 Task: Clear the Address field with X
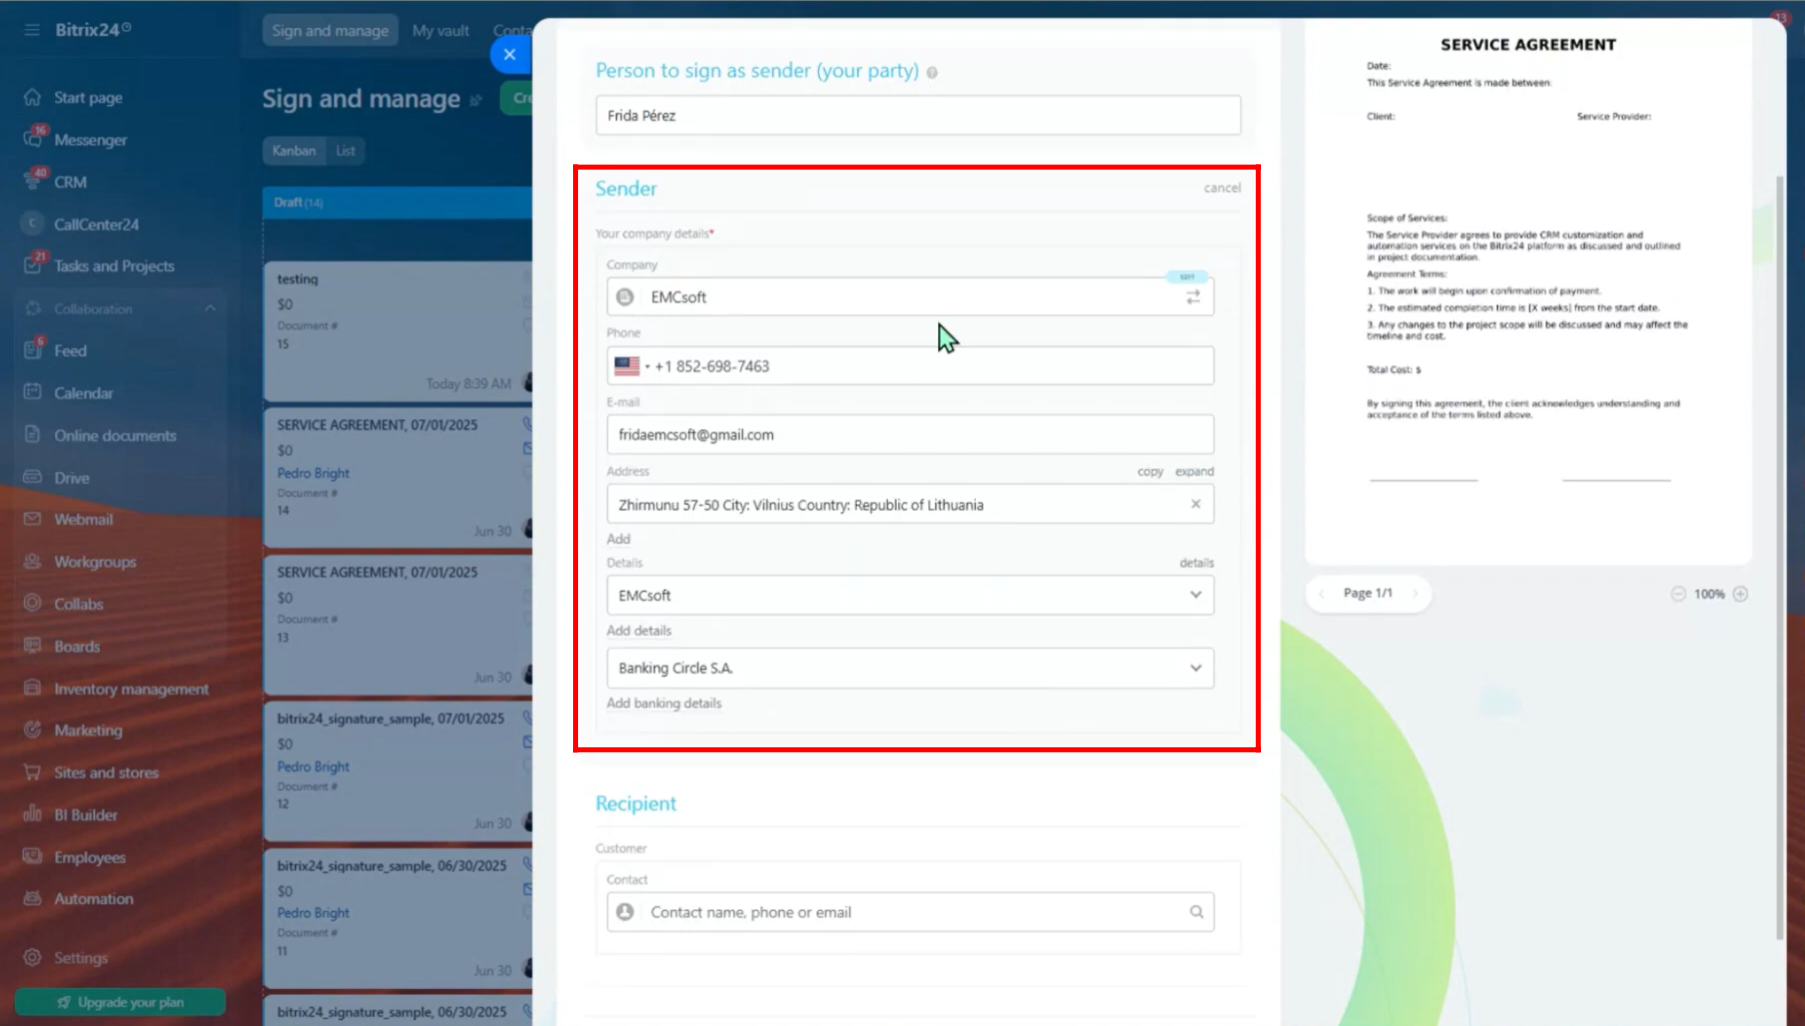point(1196,504)
